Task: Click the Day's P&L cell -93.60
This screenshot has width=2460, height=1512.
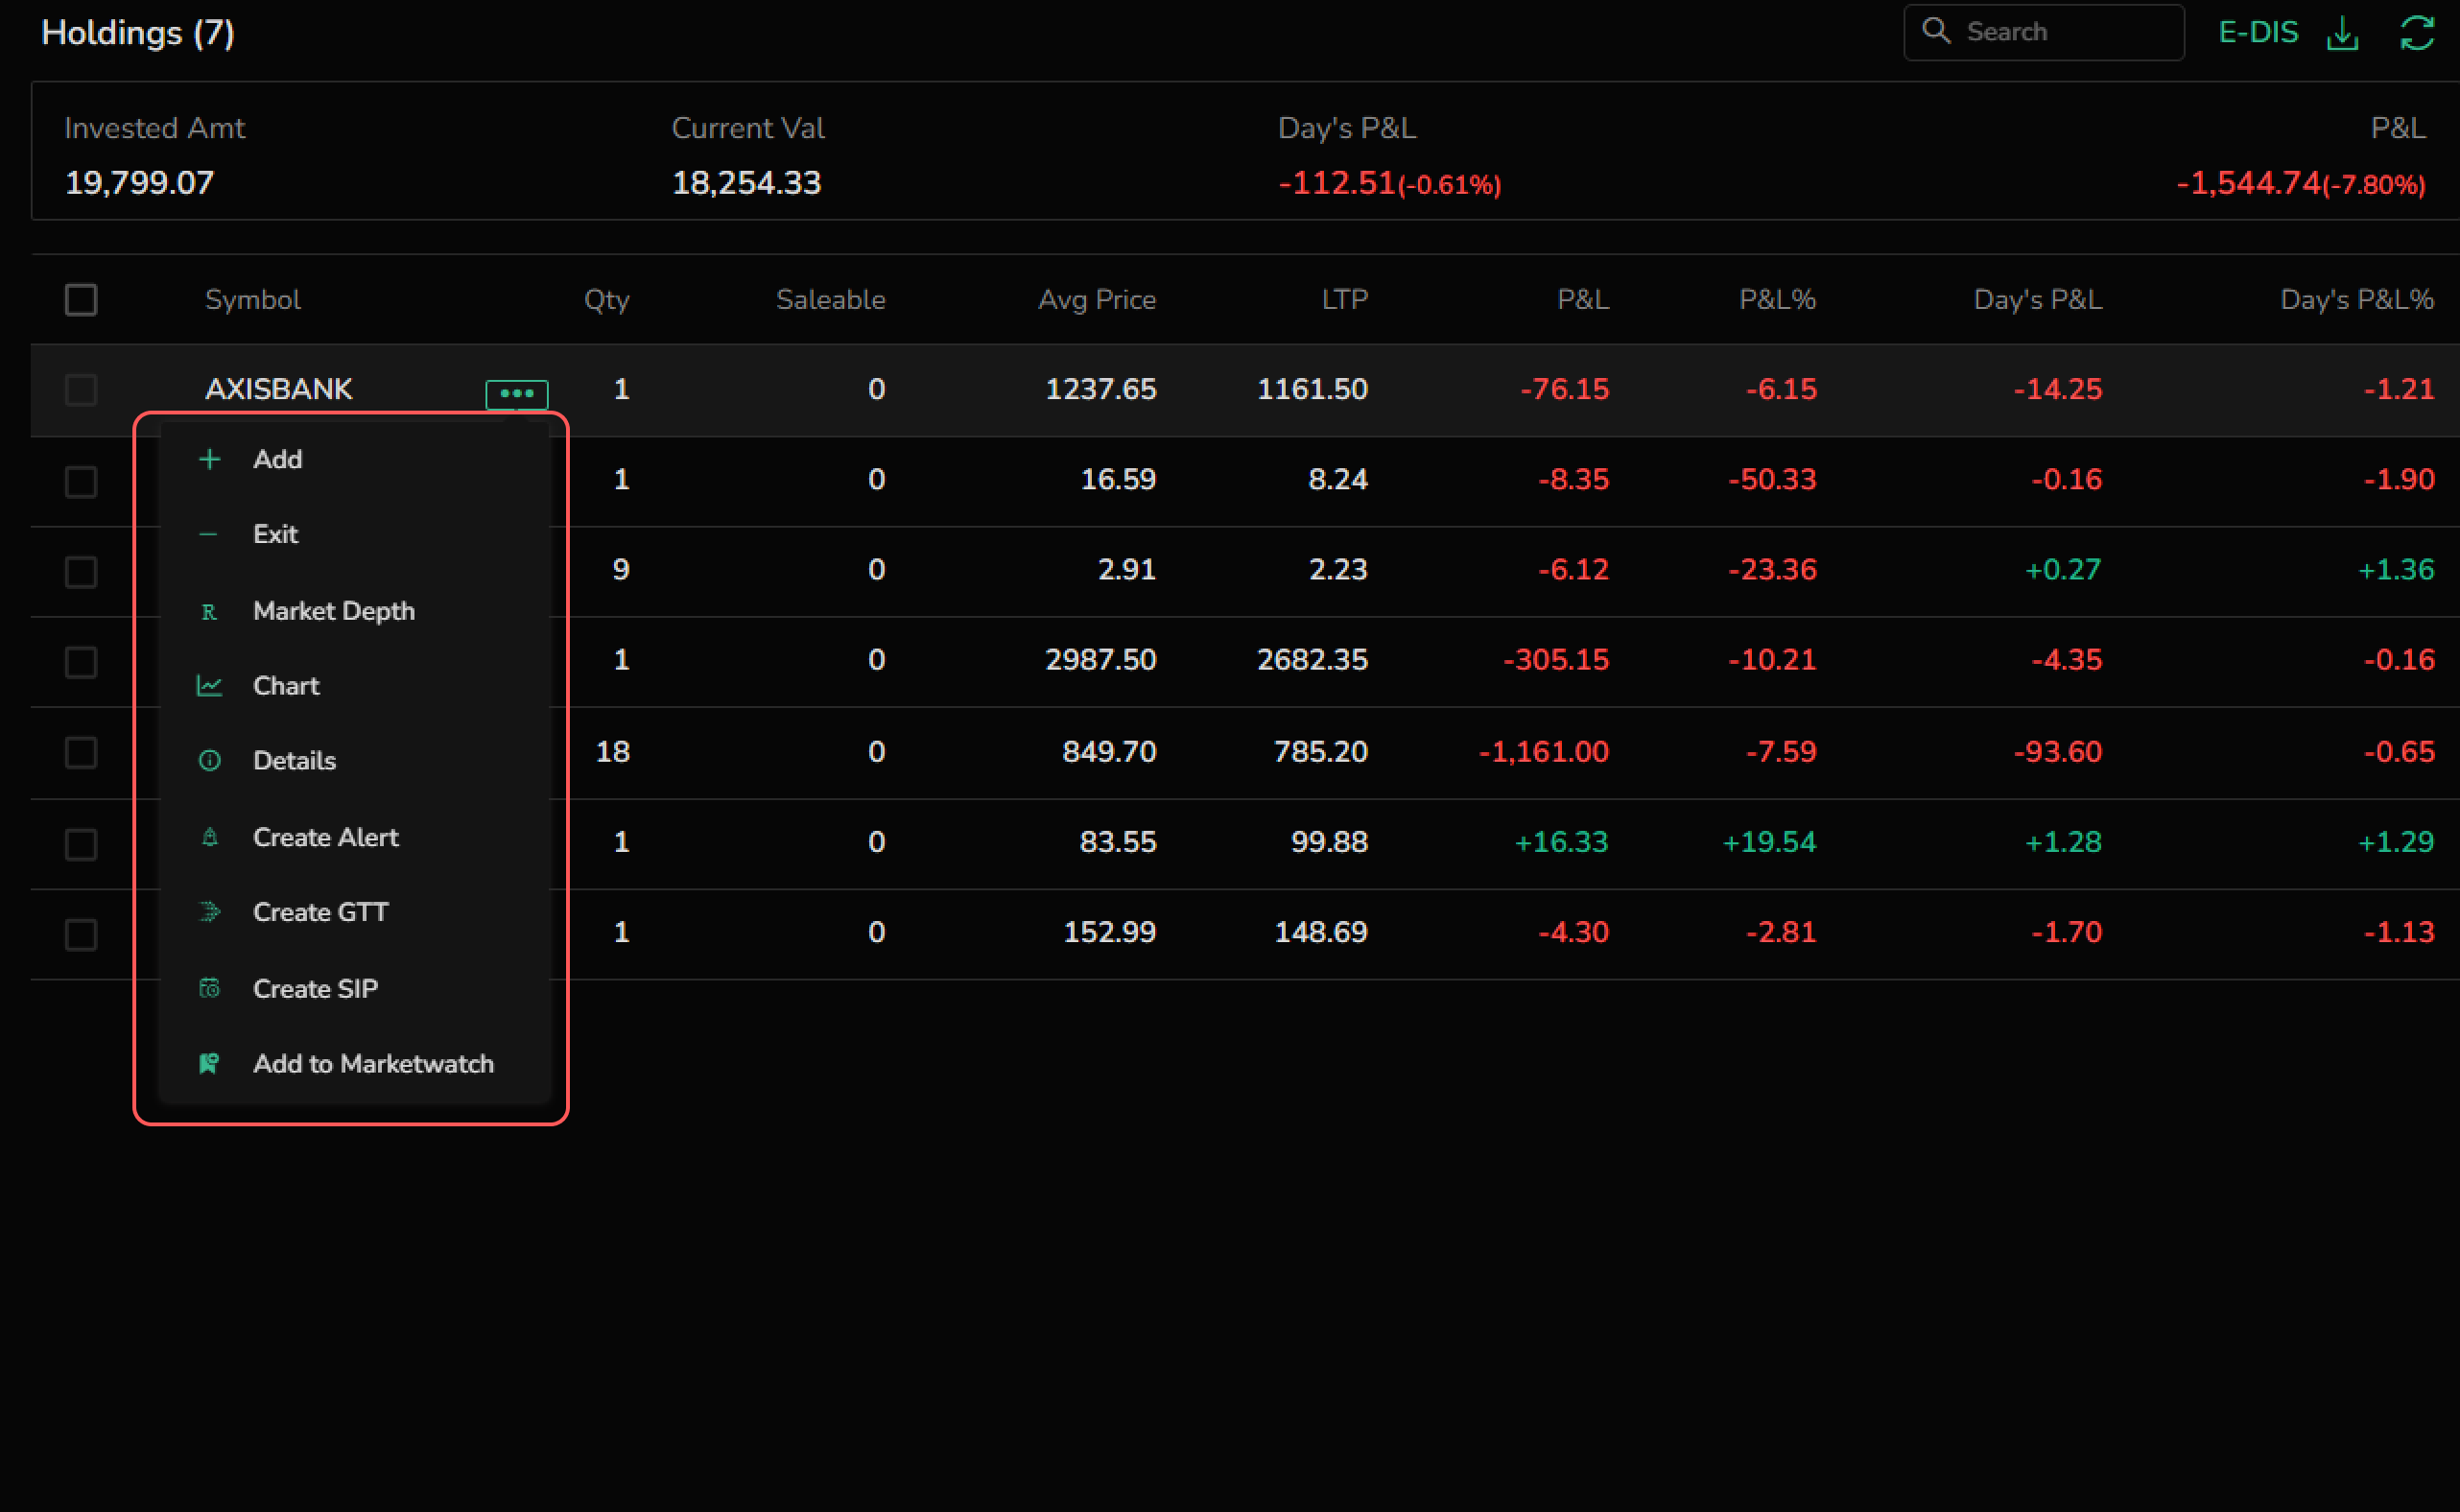Action: pos(2057,751)
